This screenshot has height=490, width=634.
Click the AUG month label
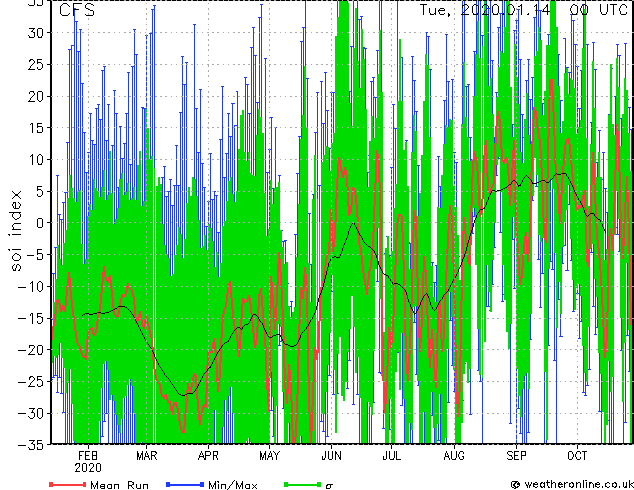tap(454, 456)
